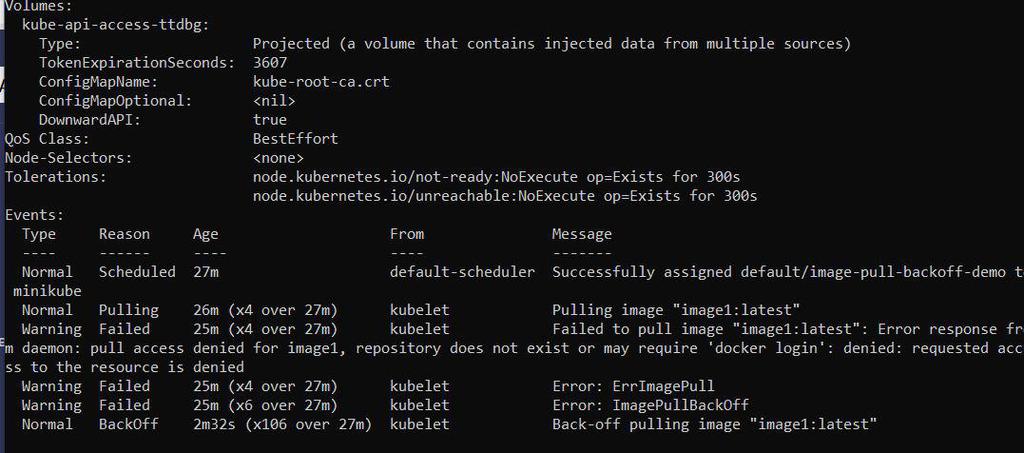1024x453 pixels.
Task: Select the Error: ErrImagePull message
Action: click(x=633, y=386)
